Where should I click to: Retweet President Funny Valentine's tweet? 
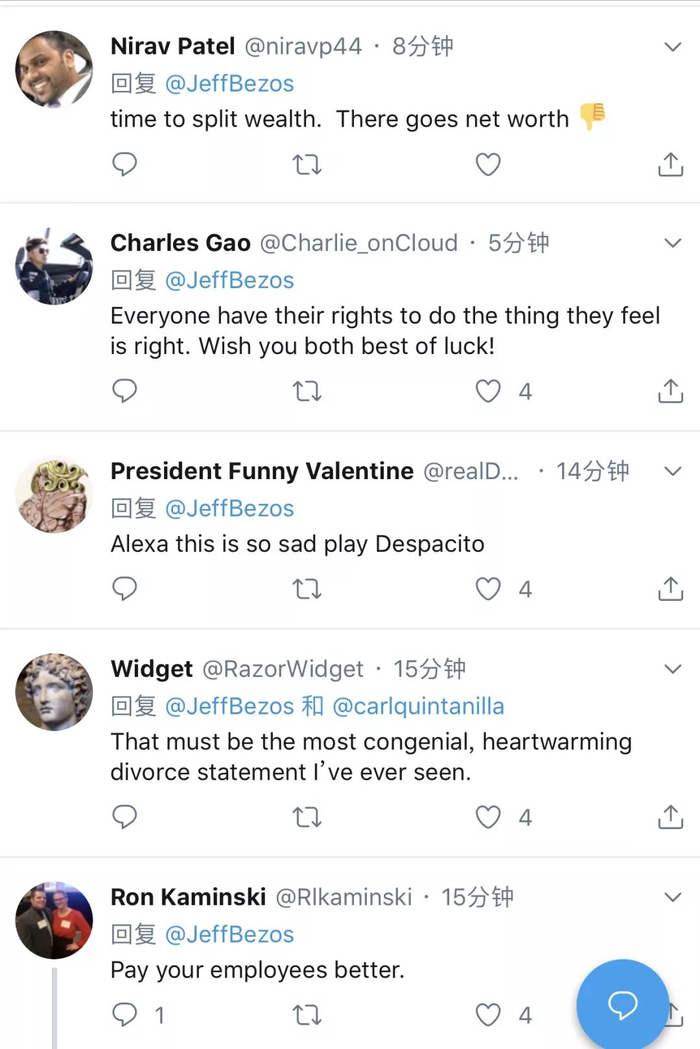click(306, 589)
